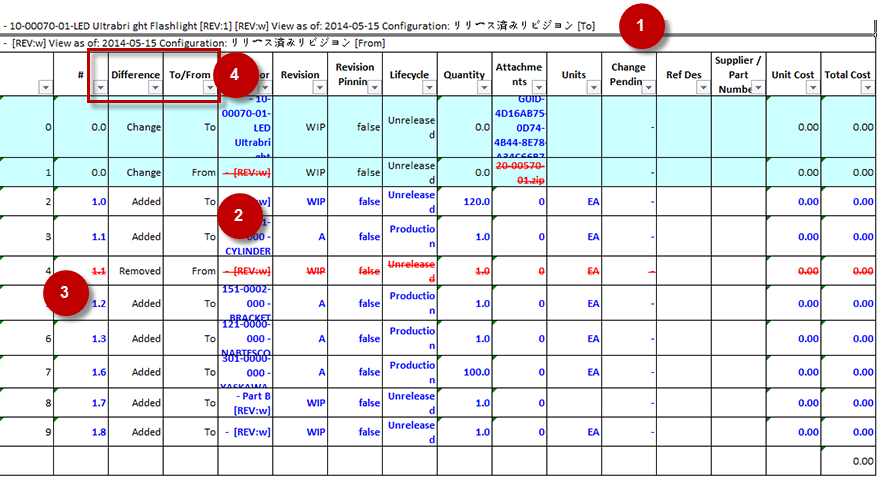Select the GUID-4D16AB75 attachment cell
The image size is (877, 480).
pyautogui.click(x=520, y=127)
